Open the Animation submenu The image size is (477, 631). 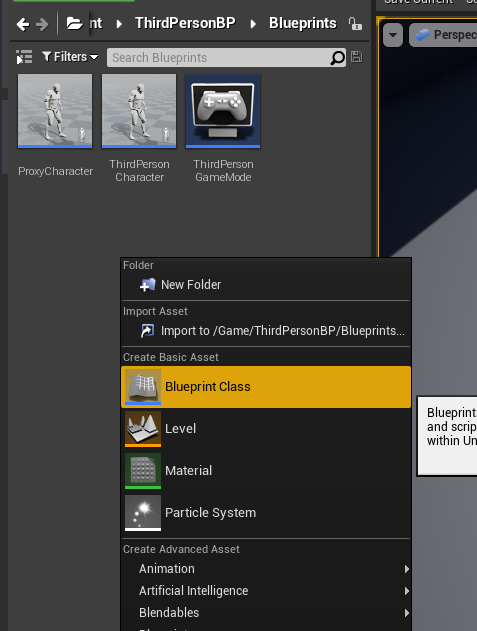click(266, 569)
